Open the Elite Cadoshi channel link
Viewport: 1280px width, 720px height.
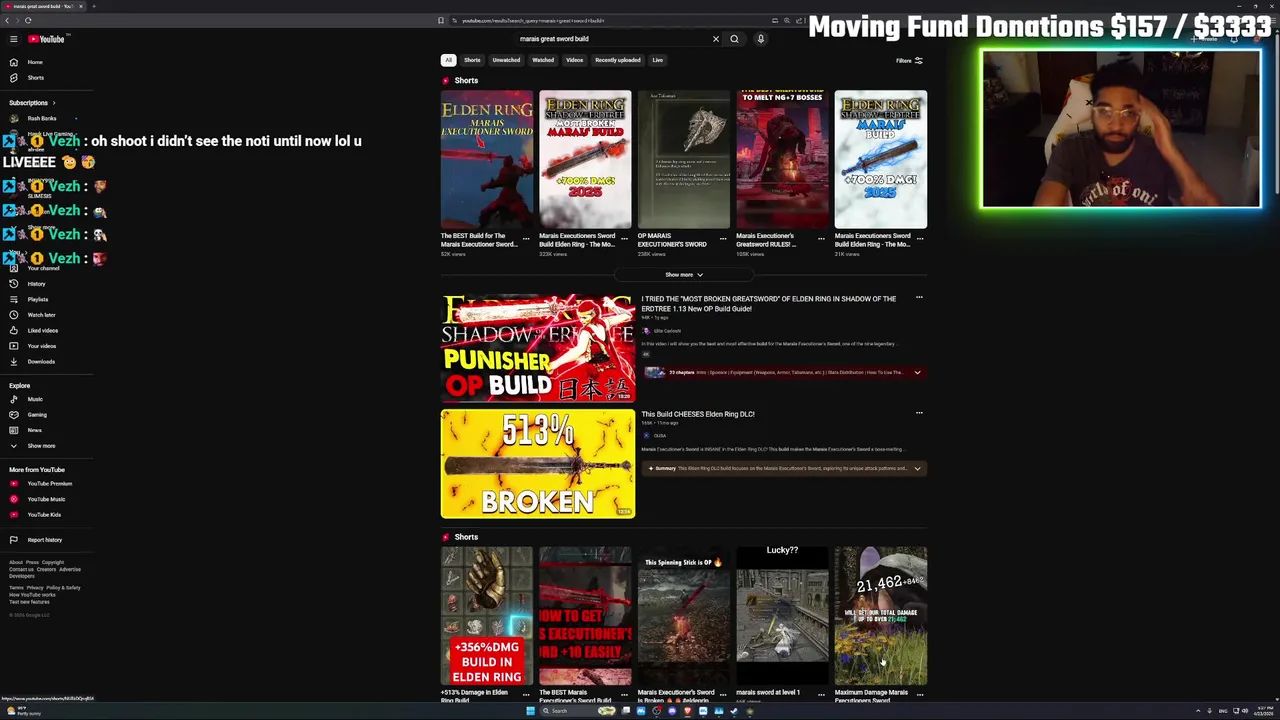[667, 331]
